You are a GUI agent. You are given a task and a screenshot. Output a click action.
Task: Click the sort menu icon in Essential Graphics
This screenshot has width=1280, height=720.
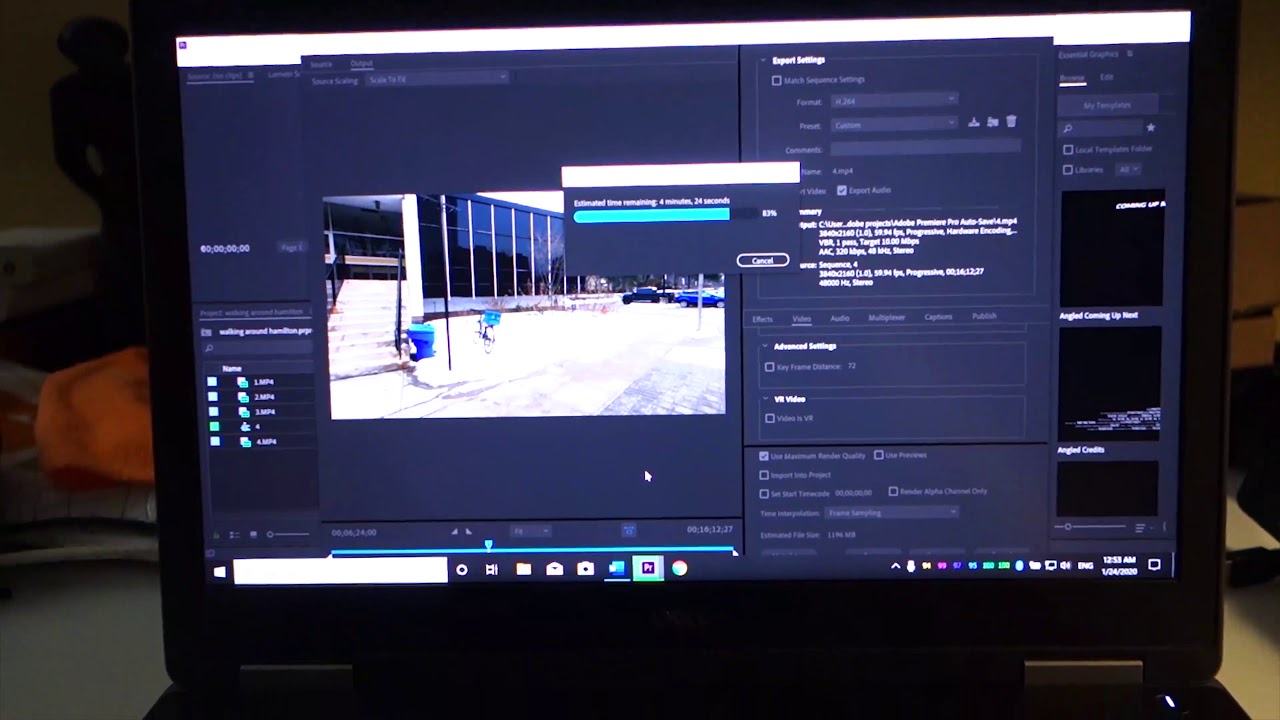(1140, 527)
